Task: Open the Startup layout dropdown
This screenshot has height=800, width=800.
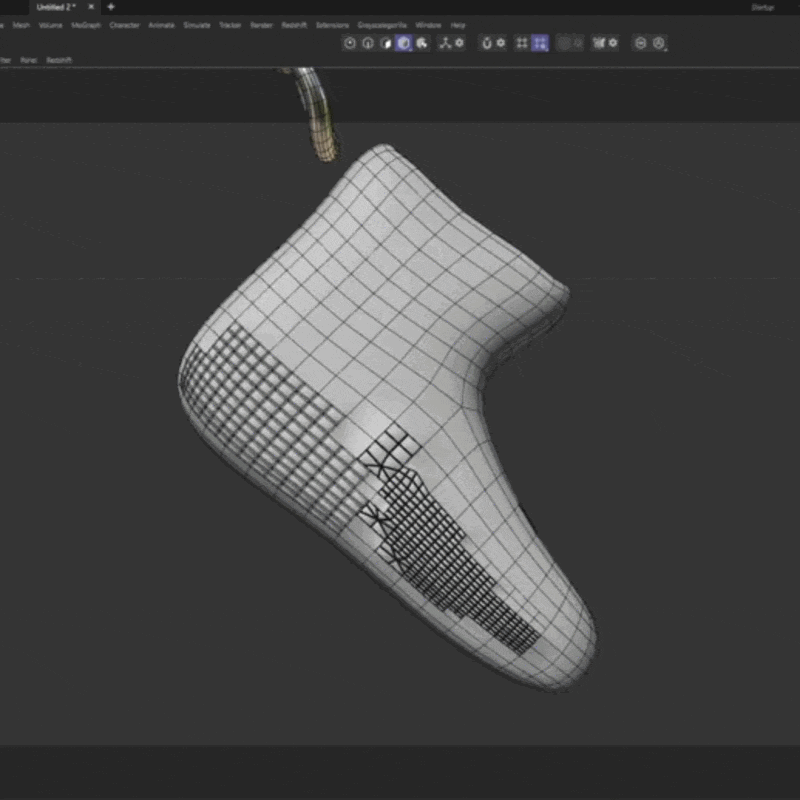Action: click(x=763, y=7)
